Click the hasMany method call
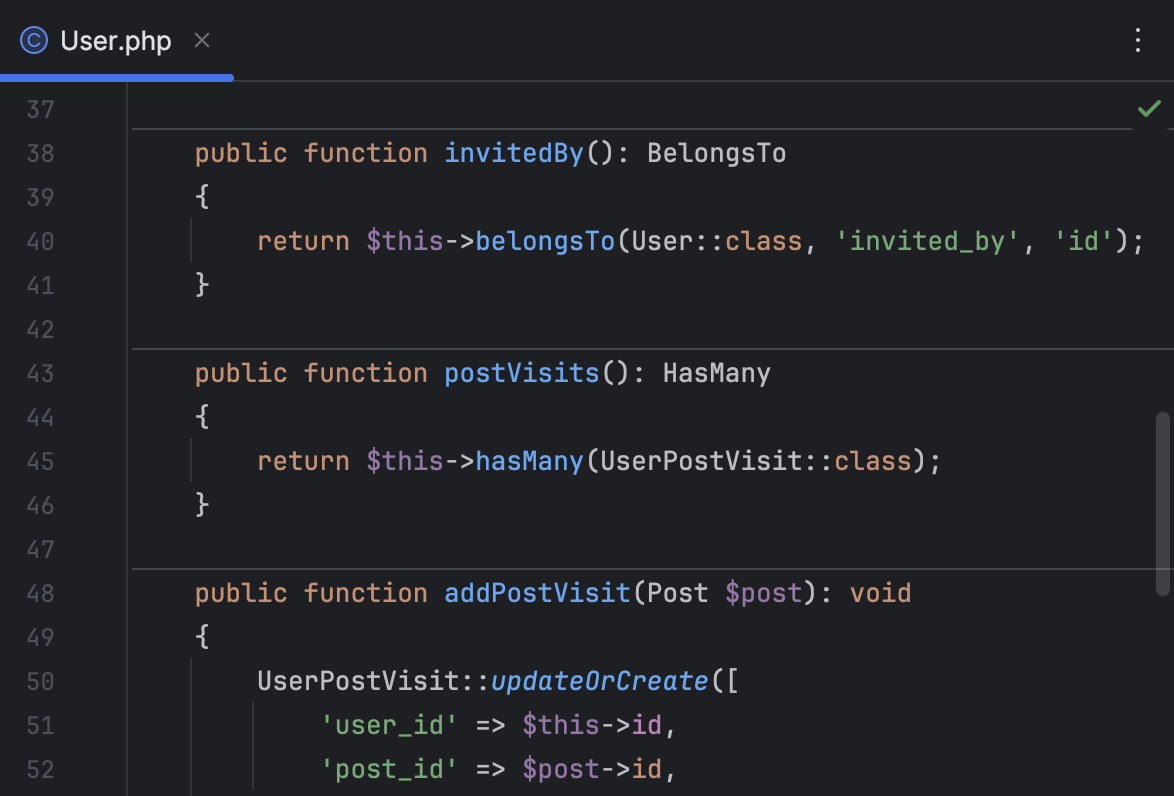The image size is (1174, 796). (529, 461)
